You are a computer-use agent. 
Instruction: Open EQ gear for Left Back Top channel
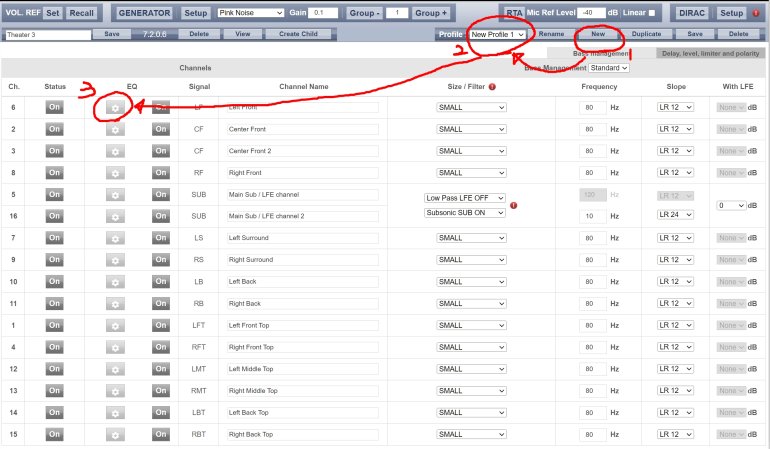pos(115,413)
